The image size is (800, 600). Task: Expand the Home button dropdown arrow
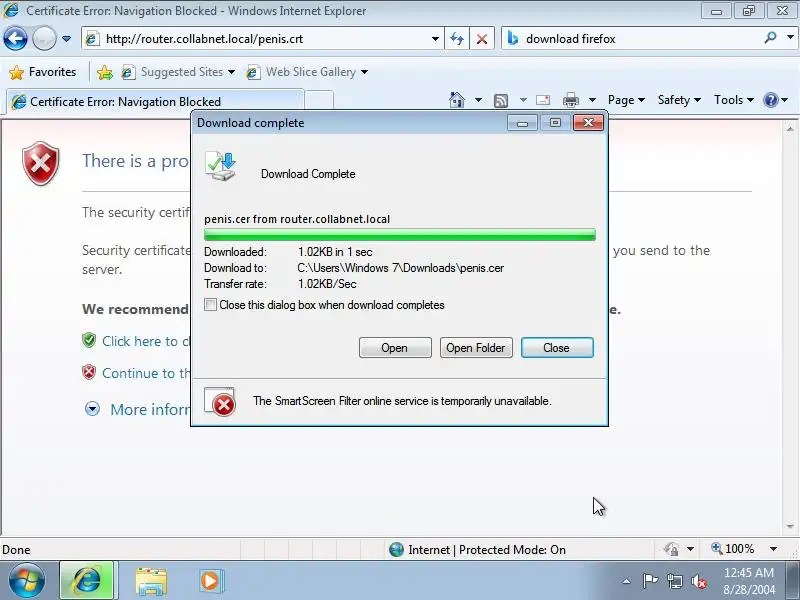(x=478, y=100)
